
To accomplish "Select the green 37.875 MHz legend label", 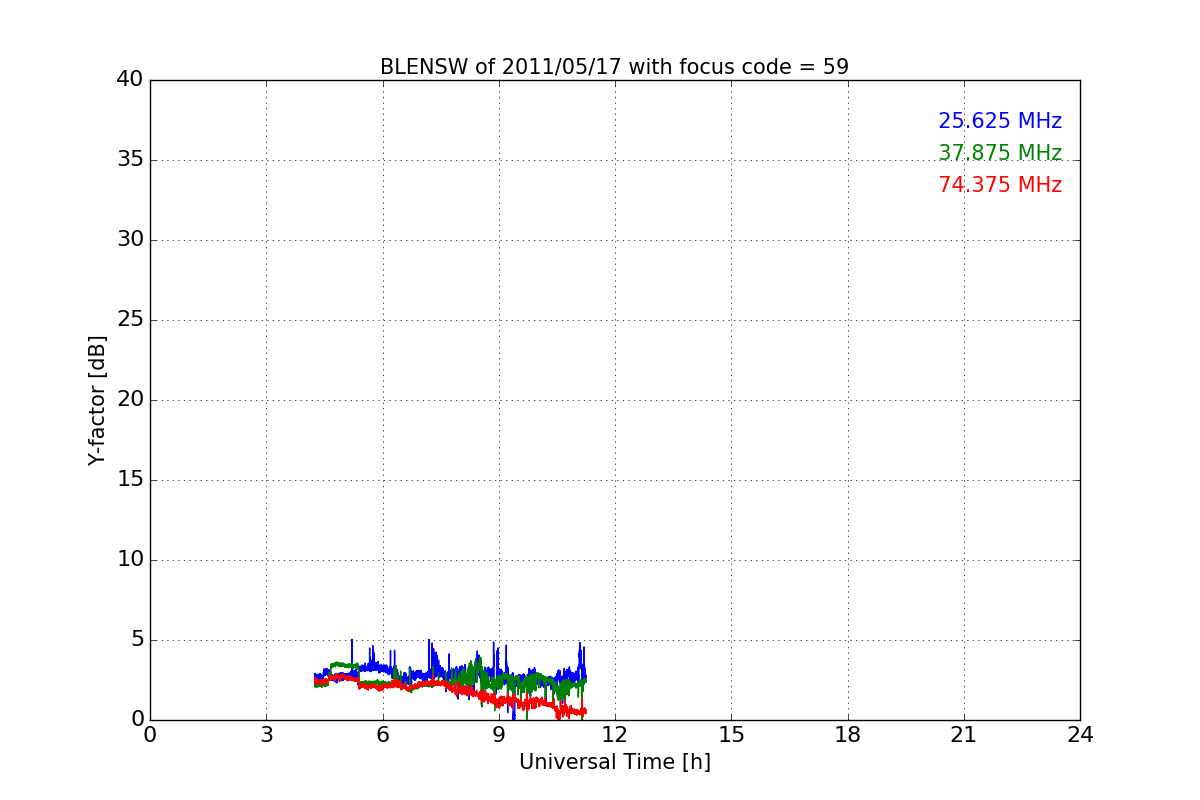I will [x=1000, y=153].
